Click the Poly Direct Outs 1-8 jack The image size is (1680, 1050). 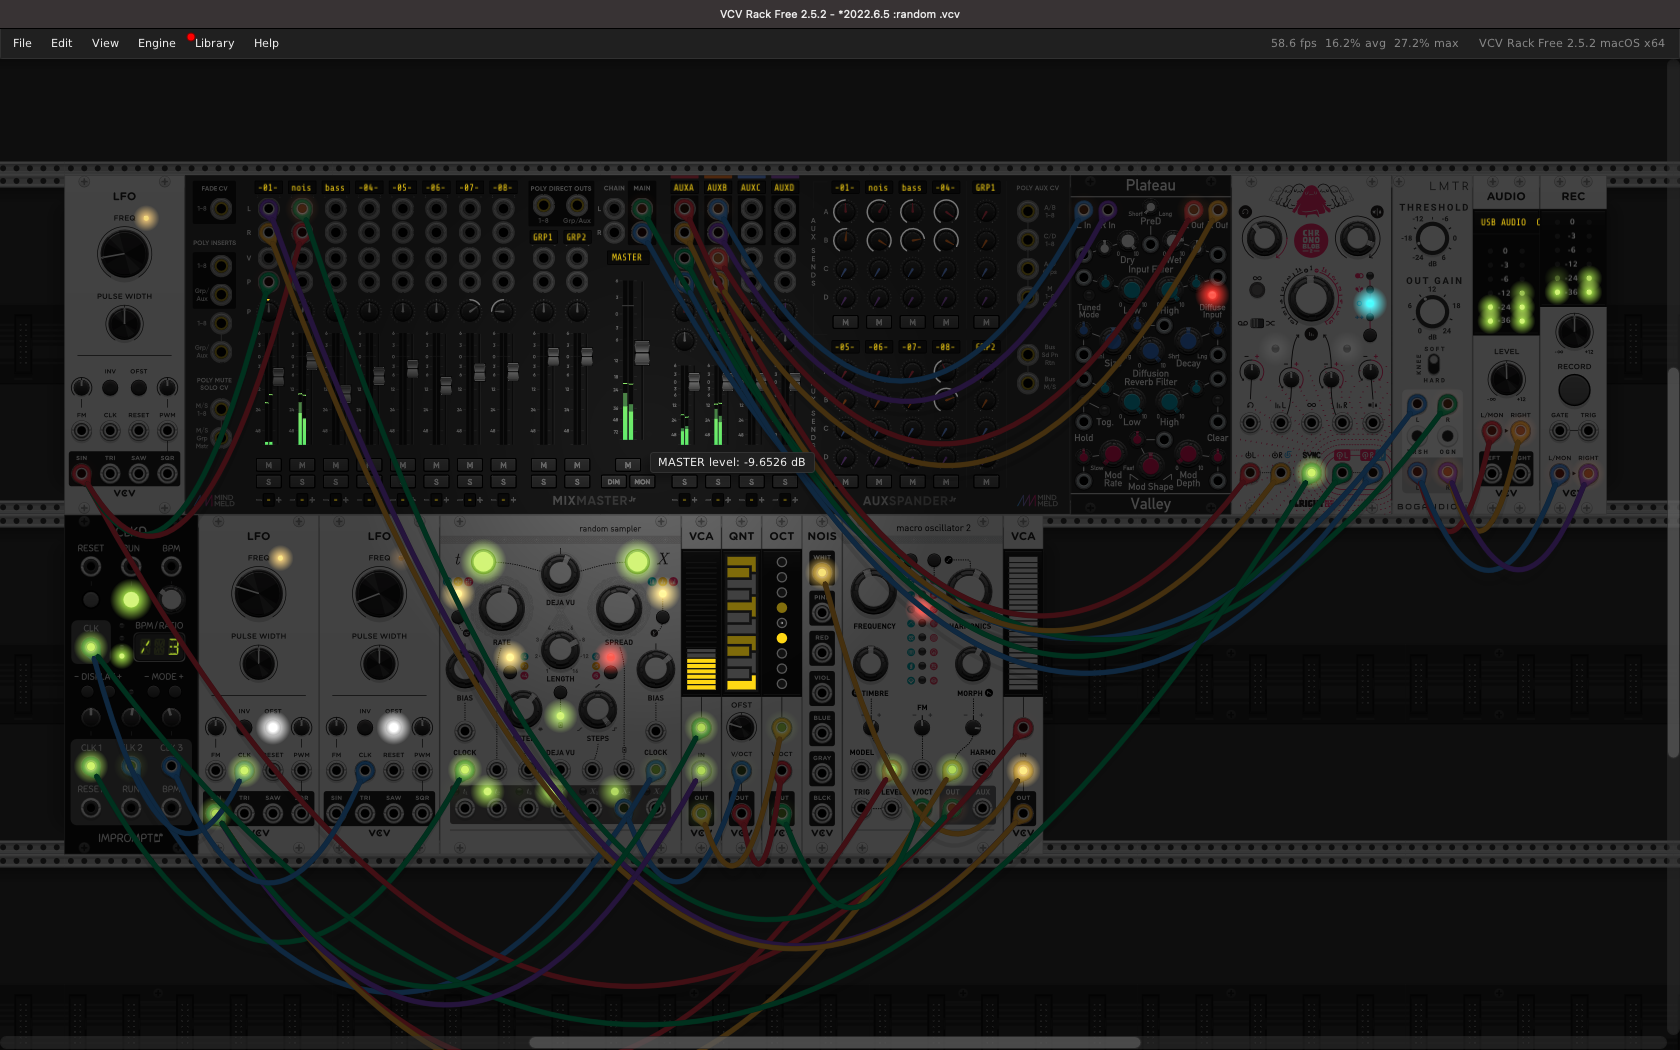(x=543, y=205)
